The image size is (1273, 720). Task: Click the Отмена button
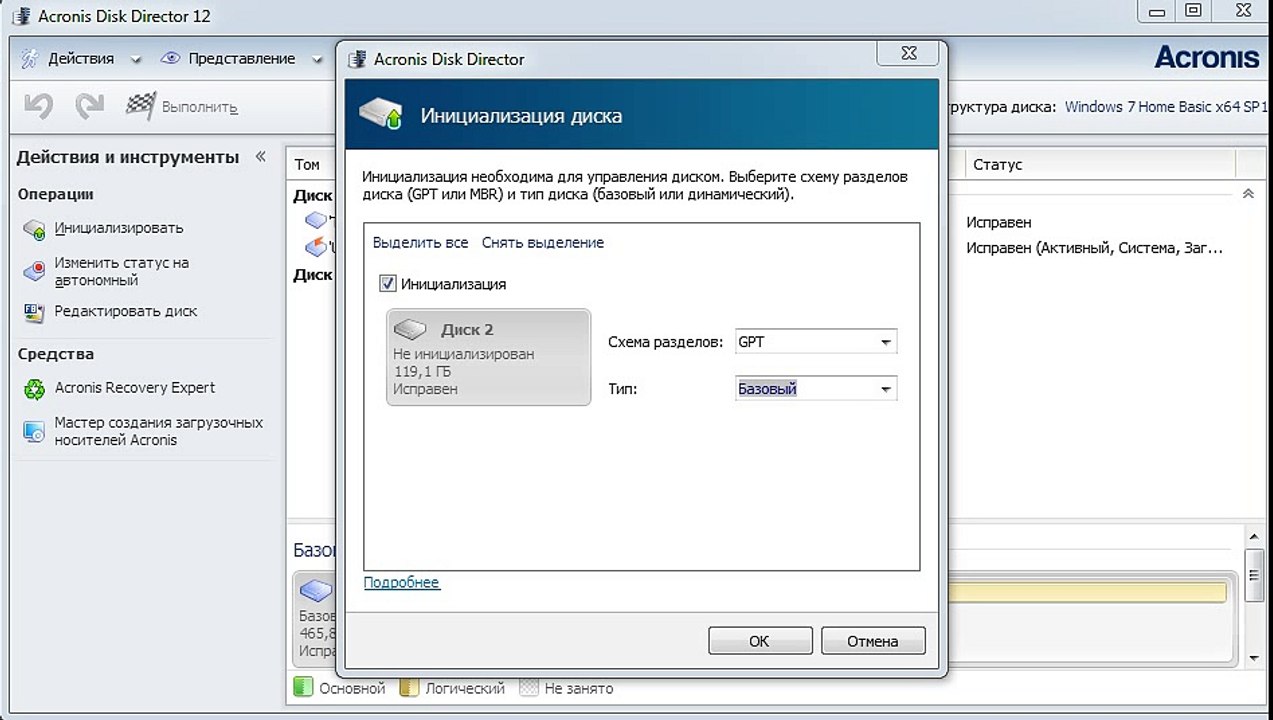point(873,641)
